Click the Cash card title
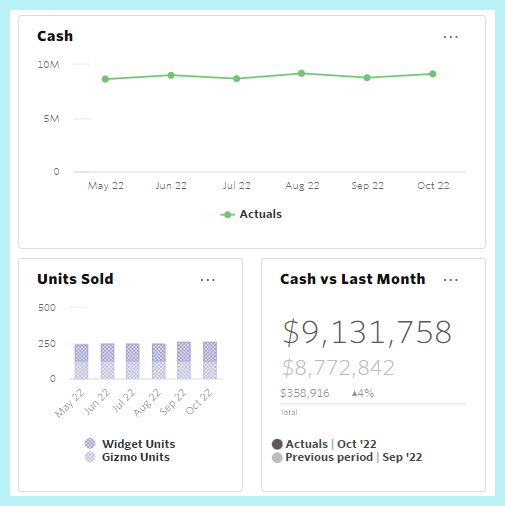This screenshot has width=505, height=506. tap(55, 36)
